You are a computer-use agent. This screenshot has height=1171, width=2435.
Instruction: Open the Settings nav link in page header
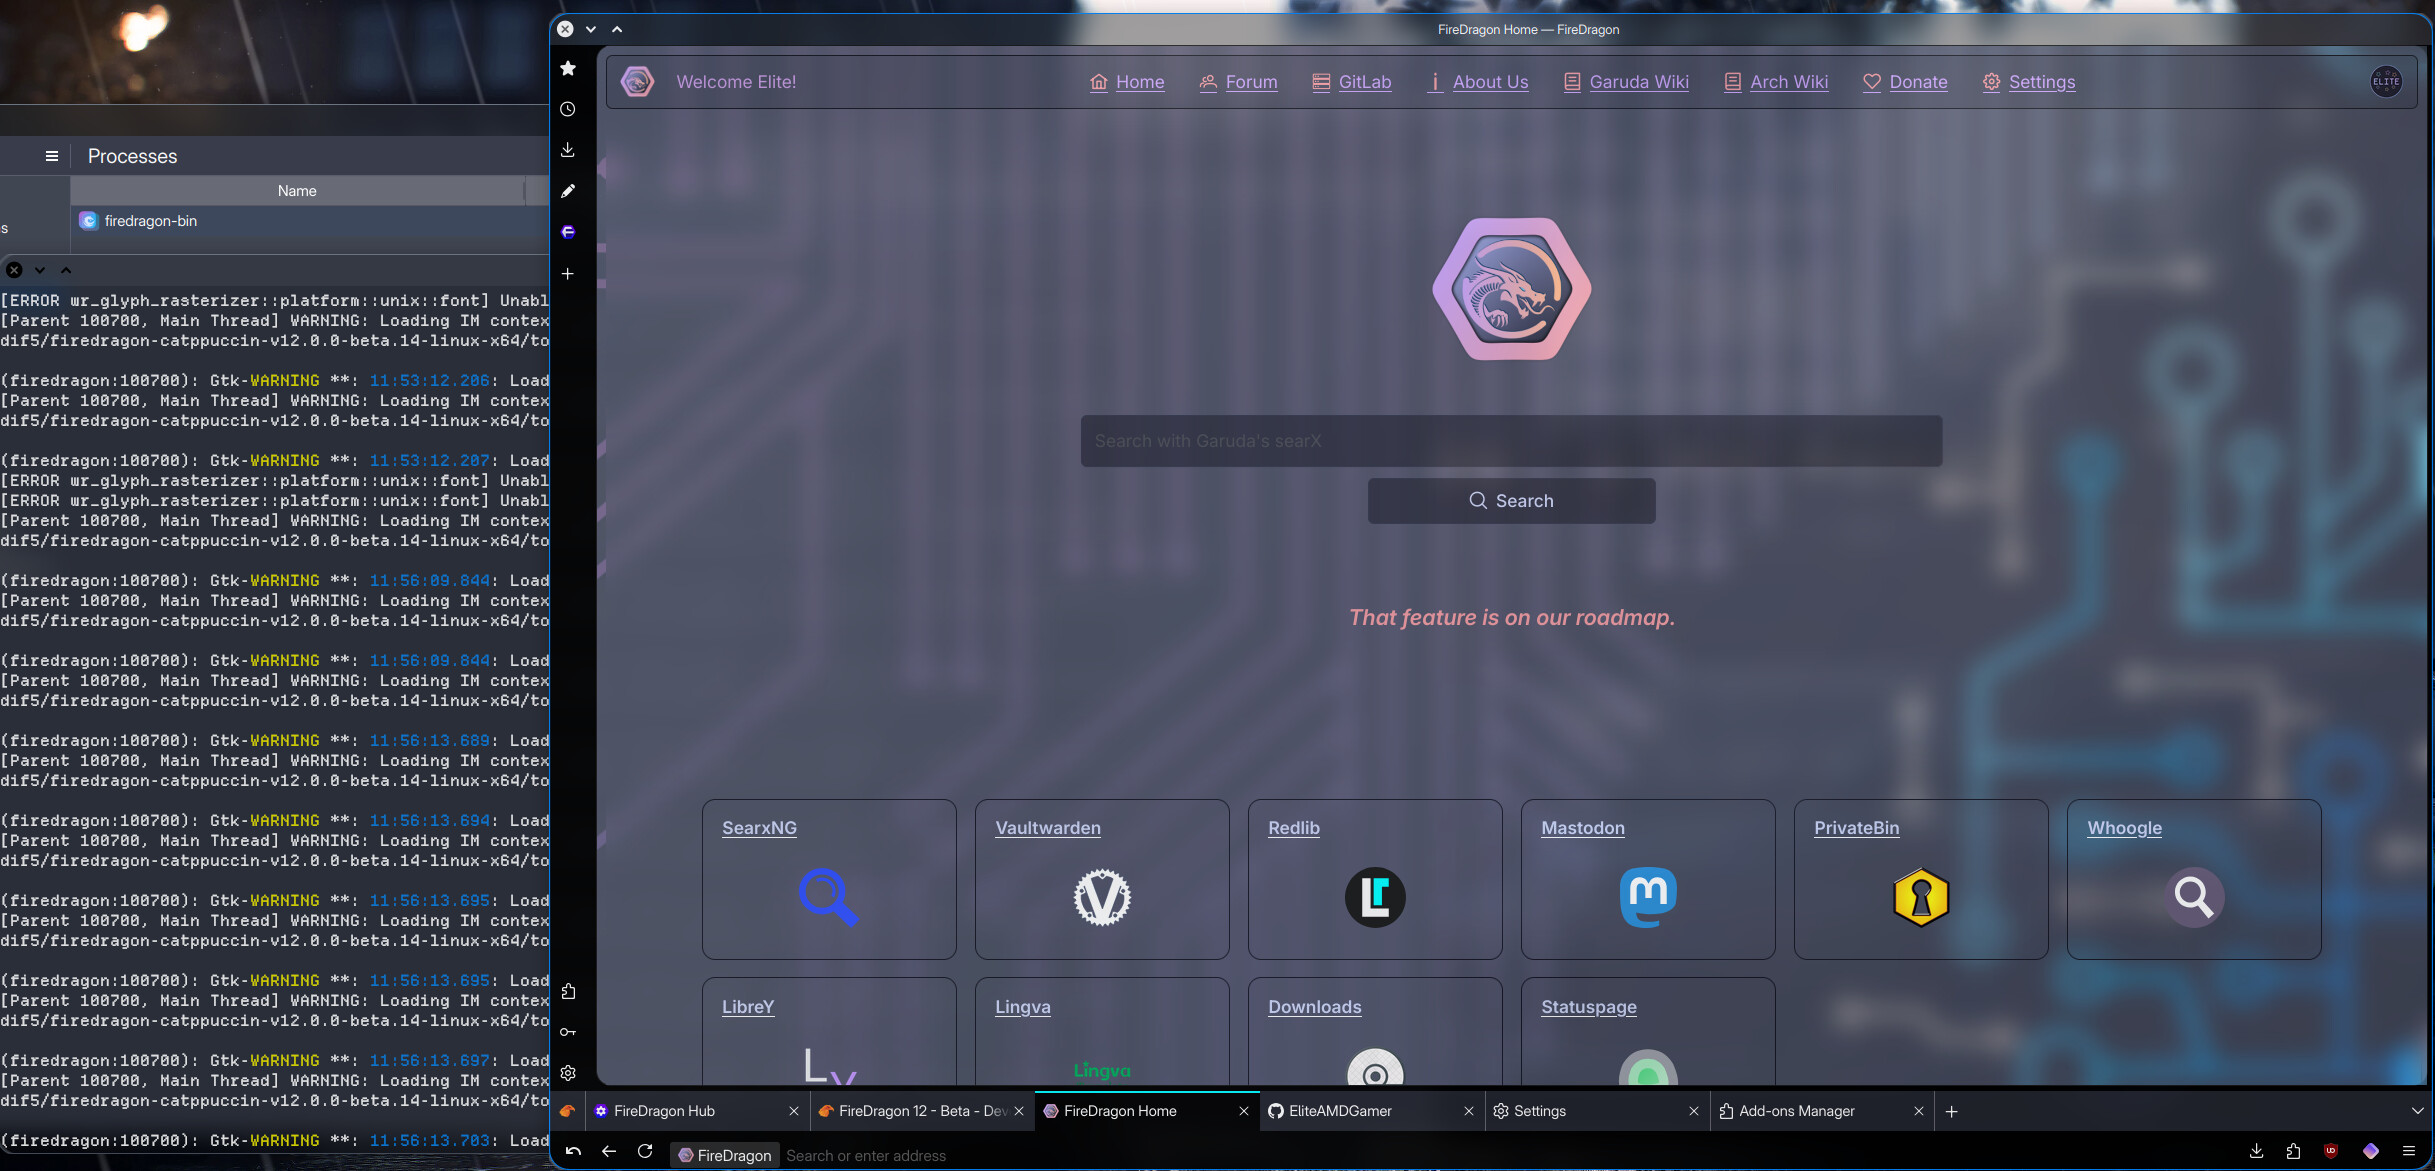coord(2028,82)
